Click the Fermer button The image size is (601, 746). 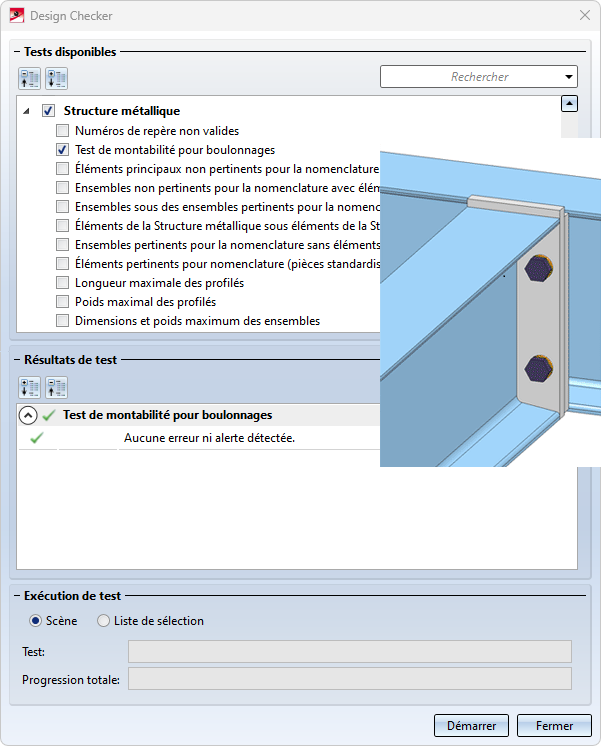point(554,726)
